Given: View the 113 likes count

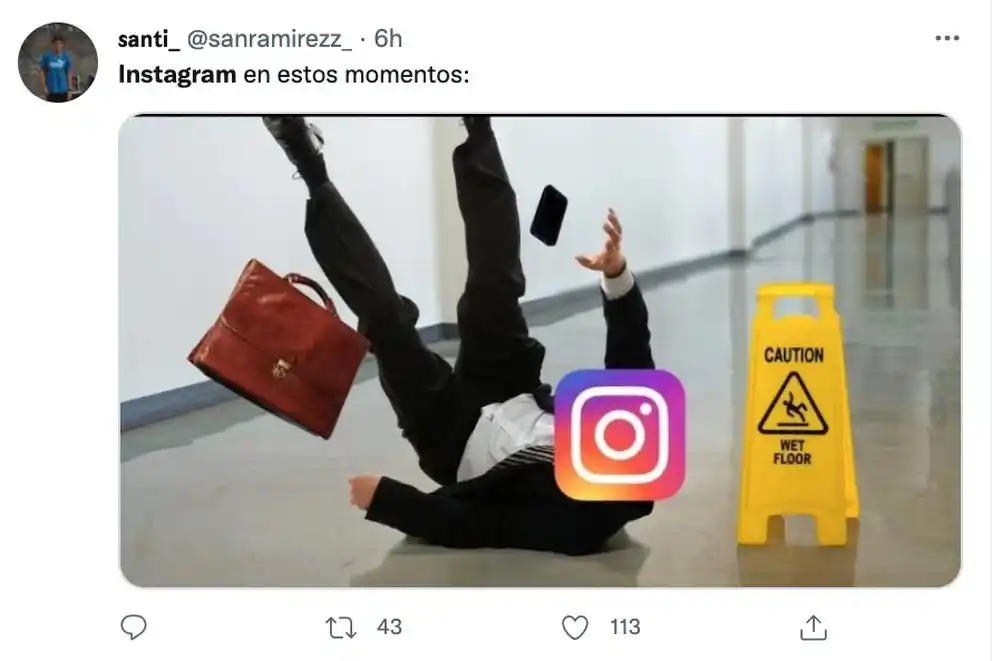Looking at the screenshot, I should pyautogui.click(x=625, y=627).
